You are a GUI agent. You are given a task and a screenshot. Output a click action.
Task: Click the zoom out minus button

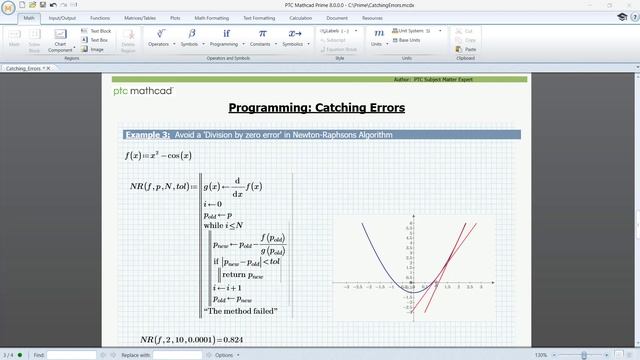[x=554, y=355]
